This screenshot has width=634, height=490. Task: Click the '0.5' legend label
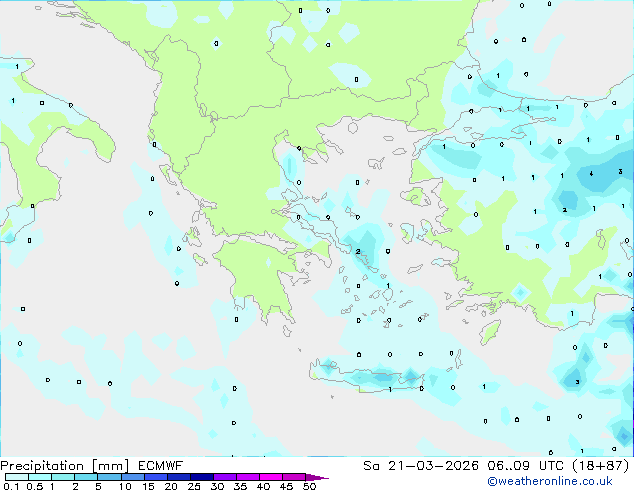[x=35, y=486]
